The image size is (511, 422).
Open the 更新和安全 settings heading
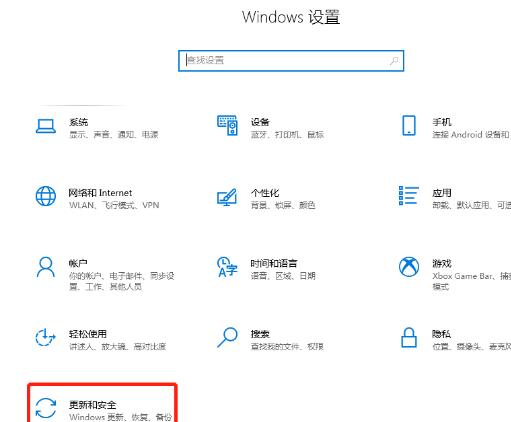93,405
